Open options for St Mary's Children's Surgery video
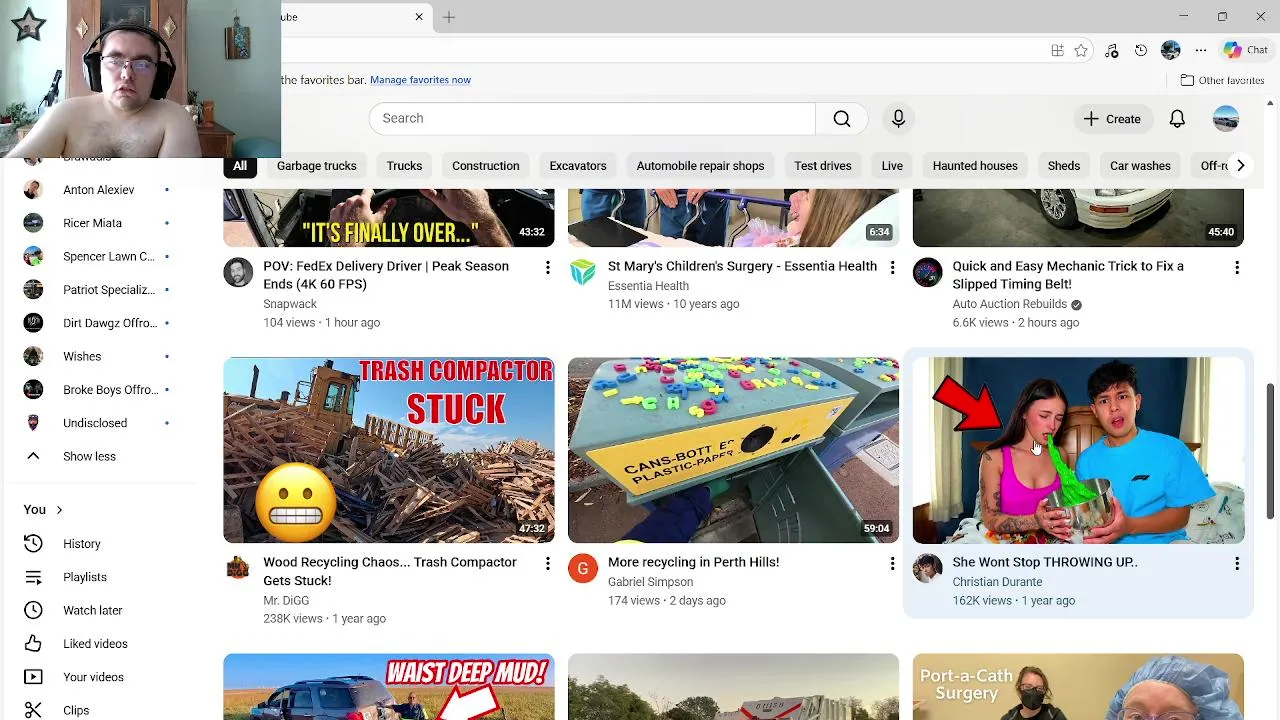Image resolution: width=1280 pixels, height=720 pixels. coord(892,267)
